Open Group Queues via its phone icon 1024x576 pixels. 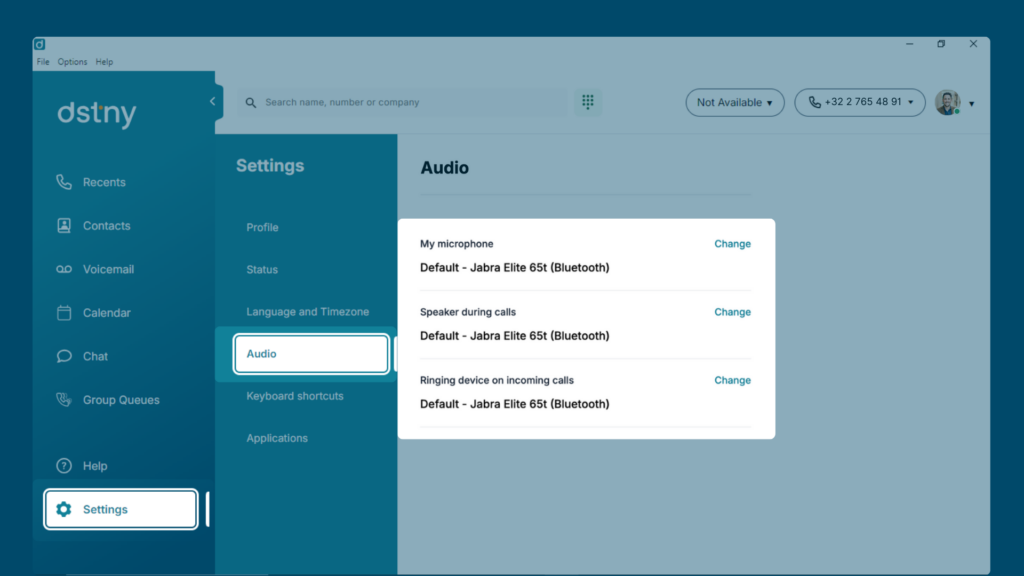point(63,400)
